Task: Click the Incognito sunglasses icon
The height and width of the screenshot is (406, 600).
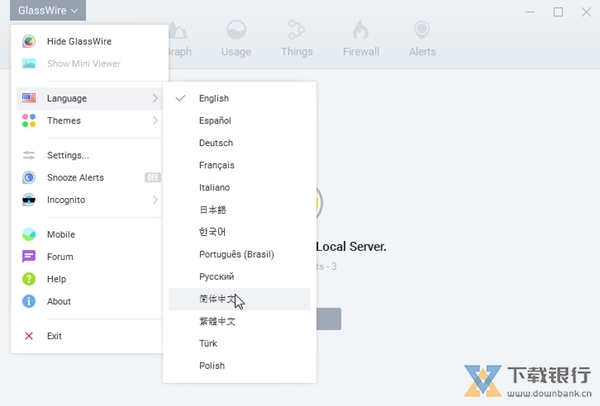Action: pos(29,200)
